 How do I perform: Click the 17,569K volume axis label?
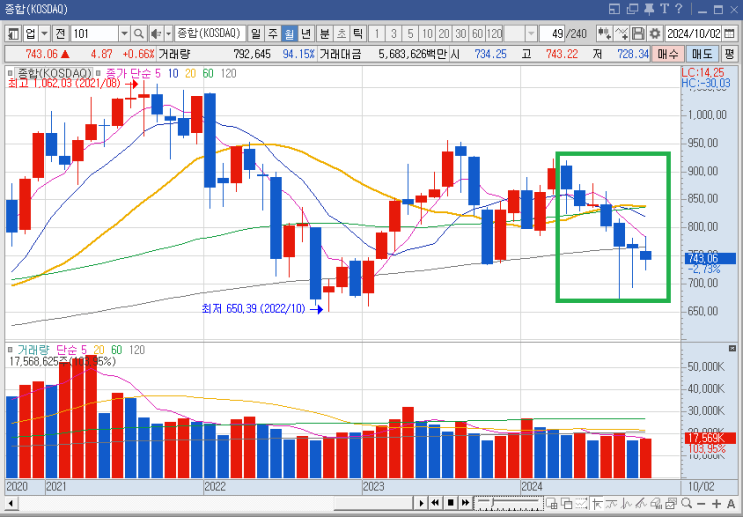tap(710, 438)
